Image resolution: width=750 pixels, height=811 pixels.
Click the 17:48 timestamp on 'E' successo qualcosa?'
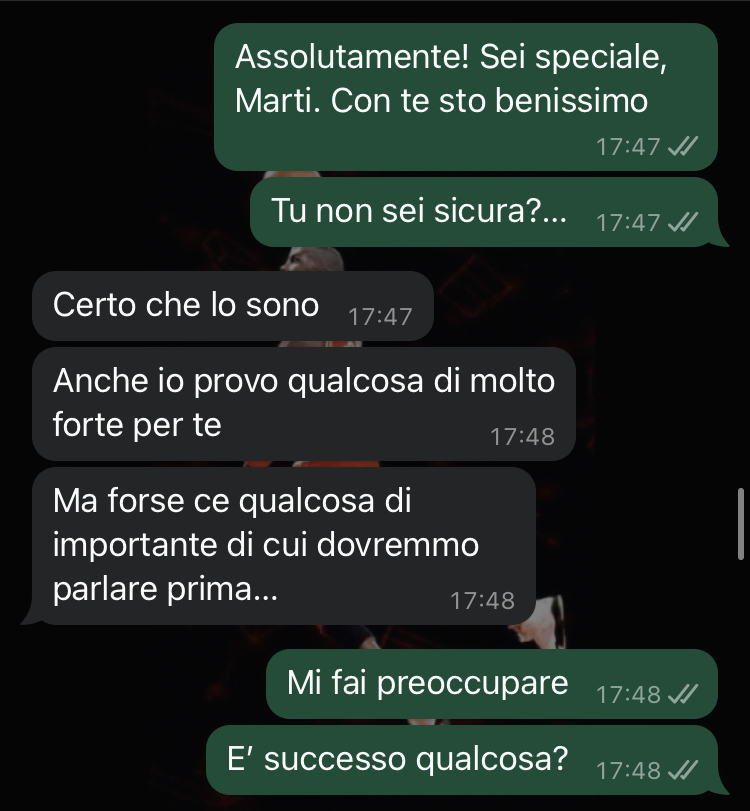click(x=628, y=770)
